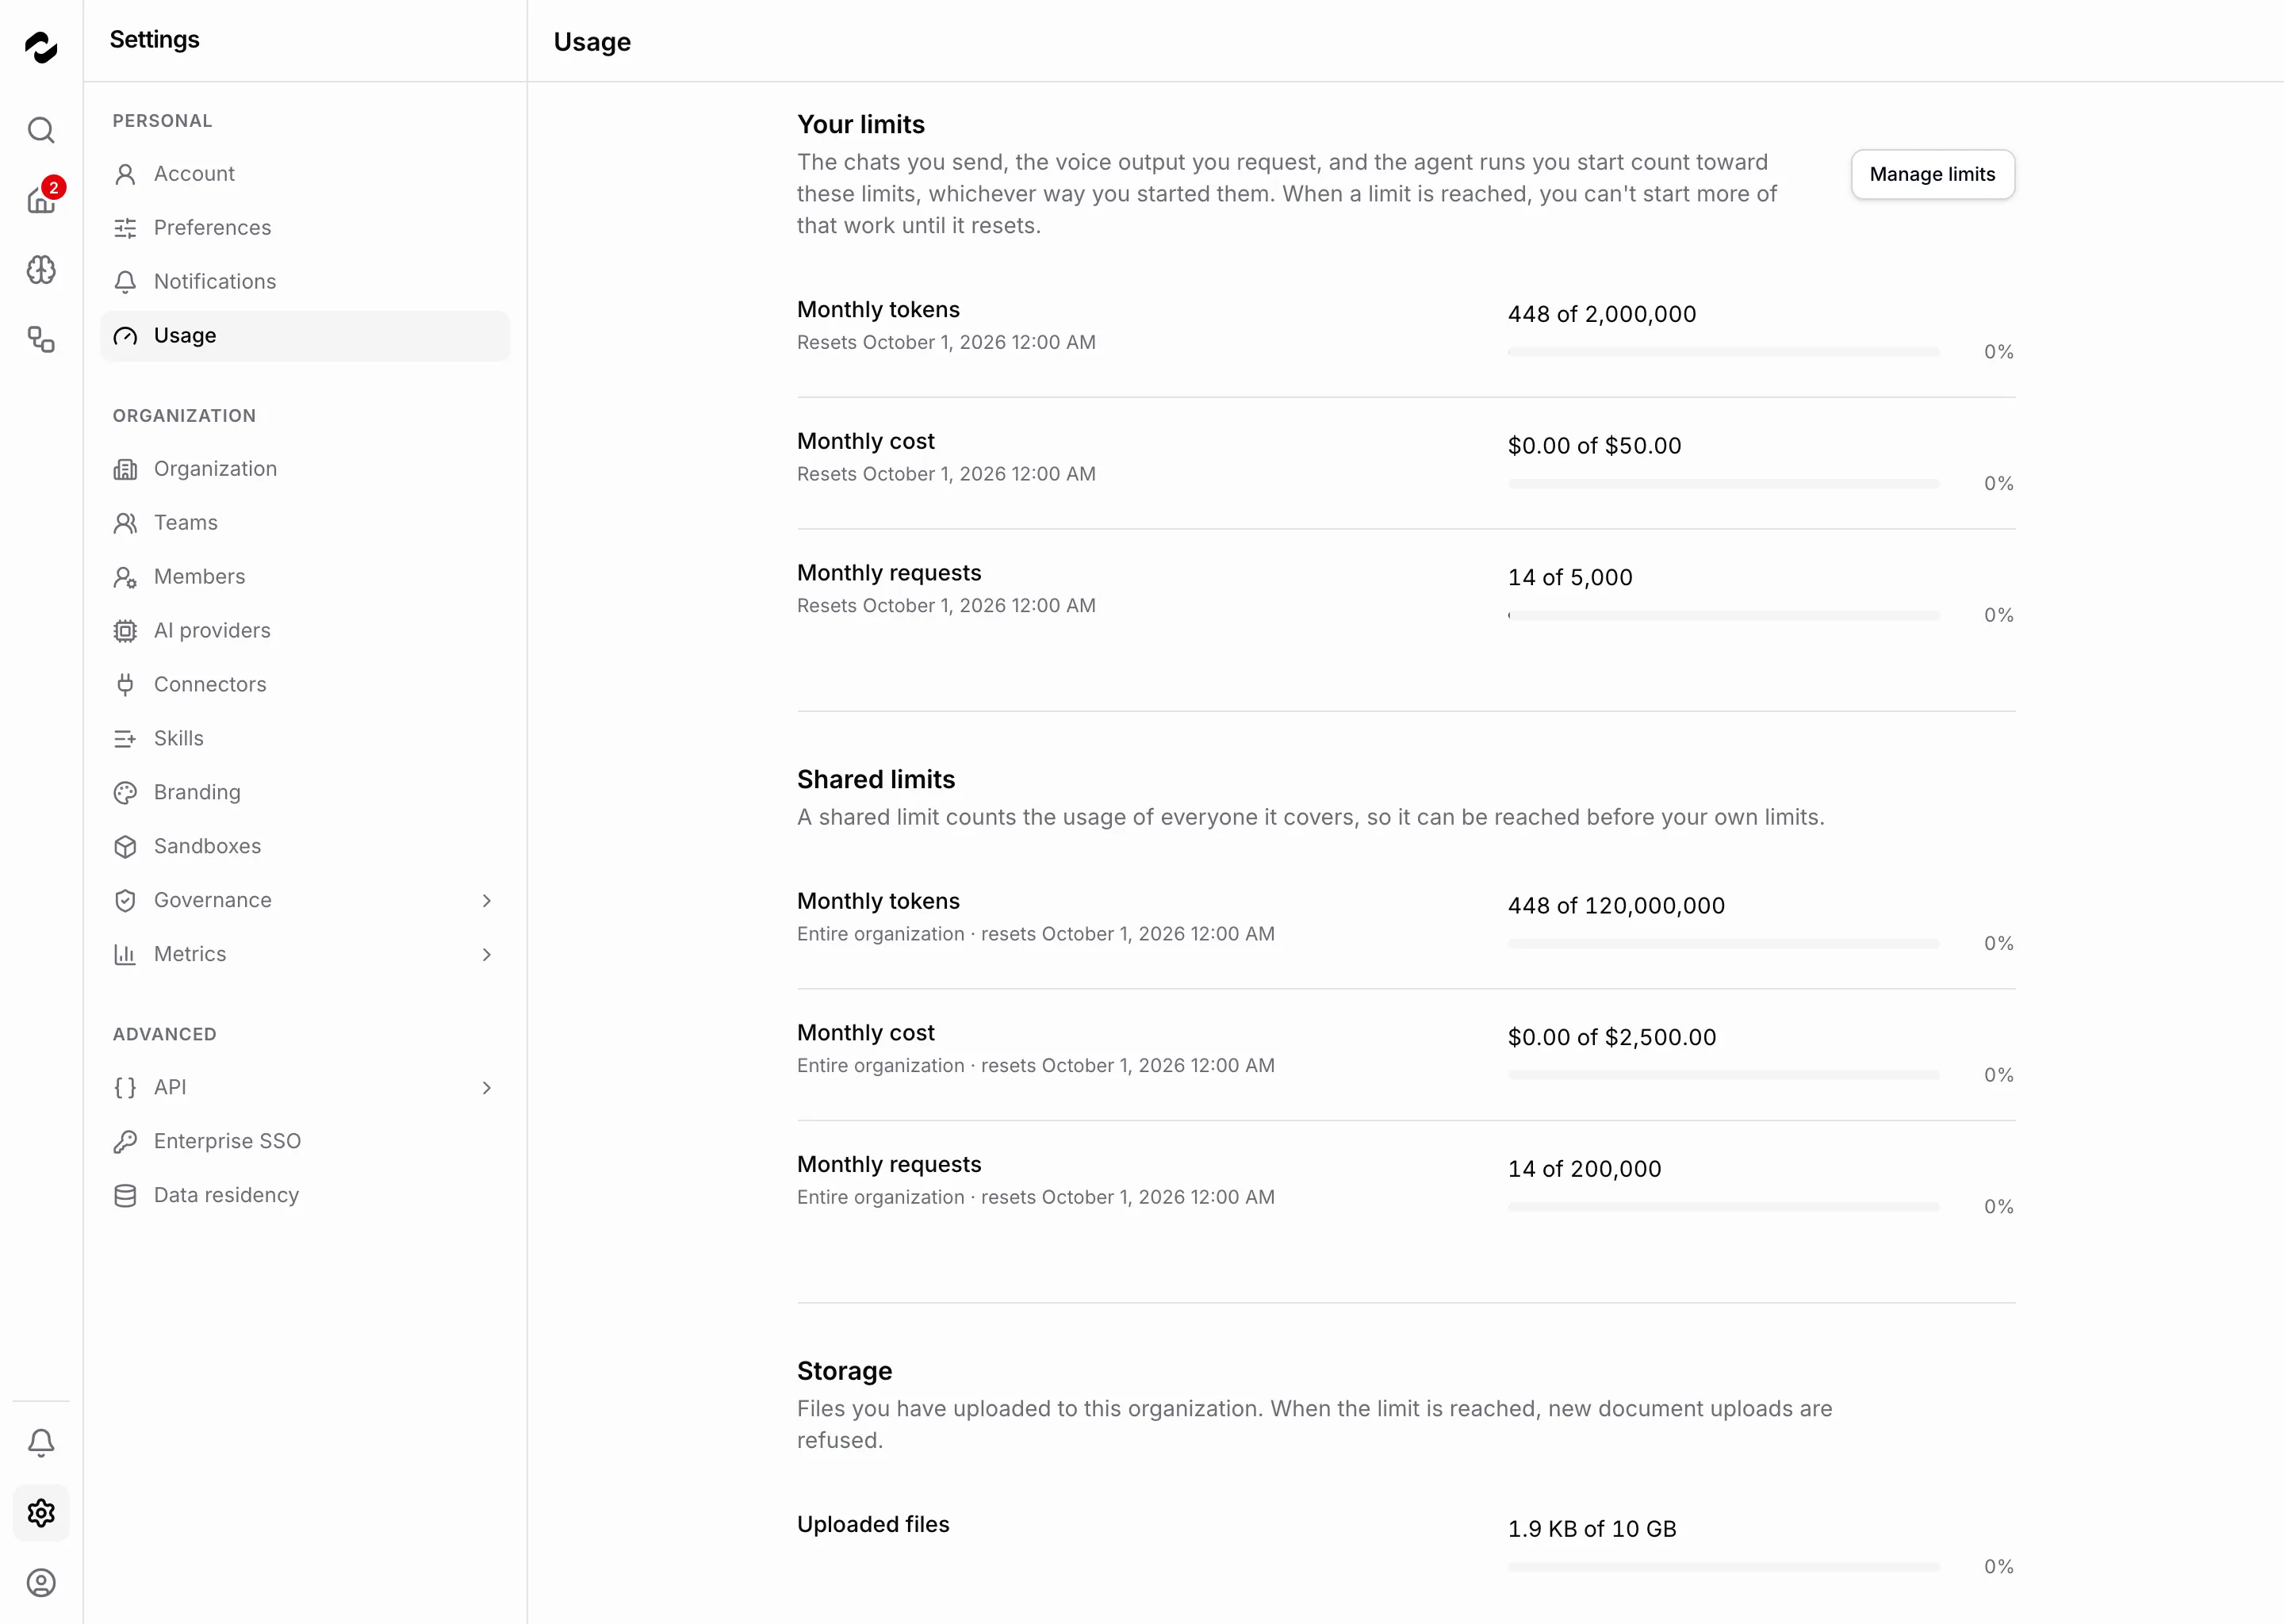Open the brain icon in left rail
2284x1624 pixels.
(41, 270)
